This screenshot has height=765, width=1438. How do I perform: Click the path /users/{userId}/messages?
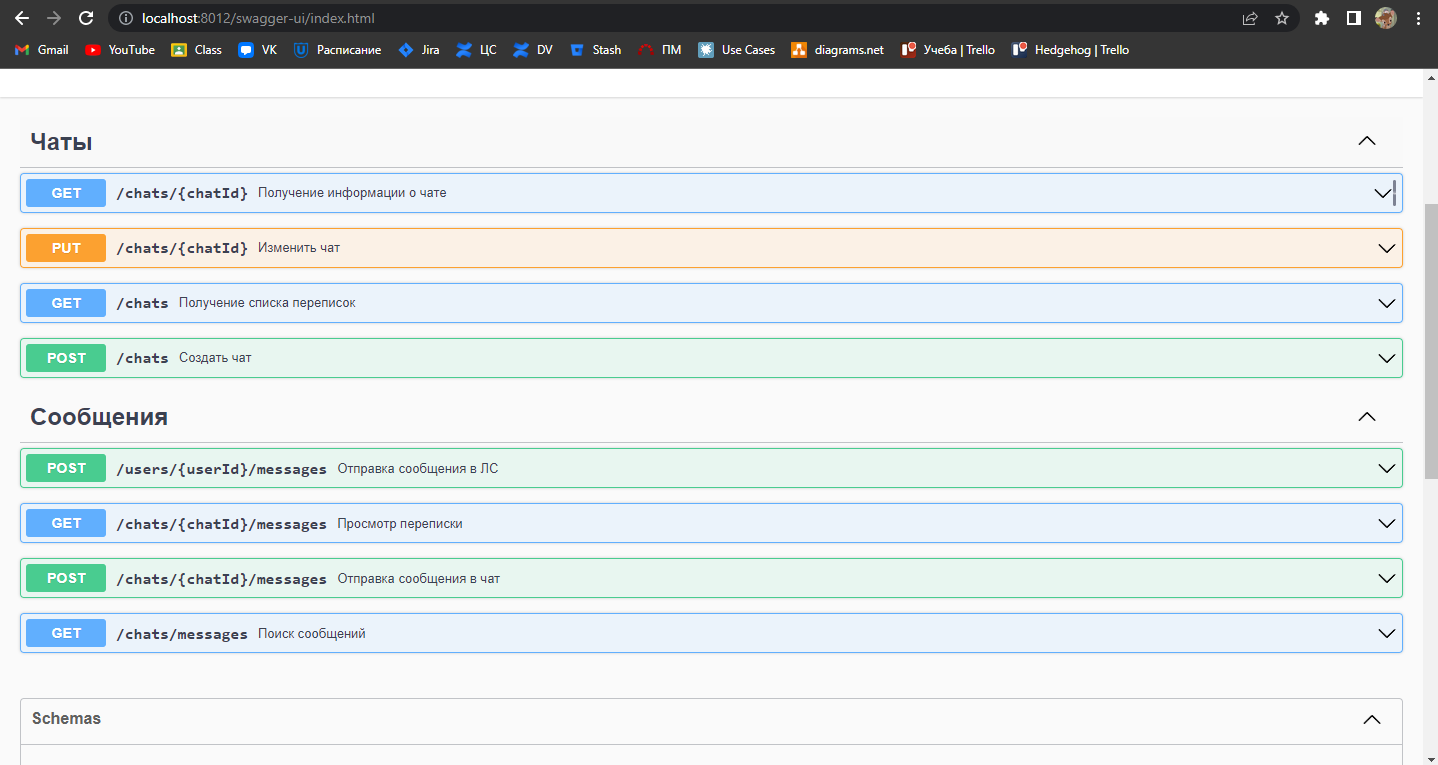pyautogui.click(x=222, y=469)
